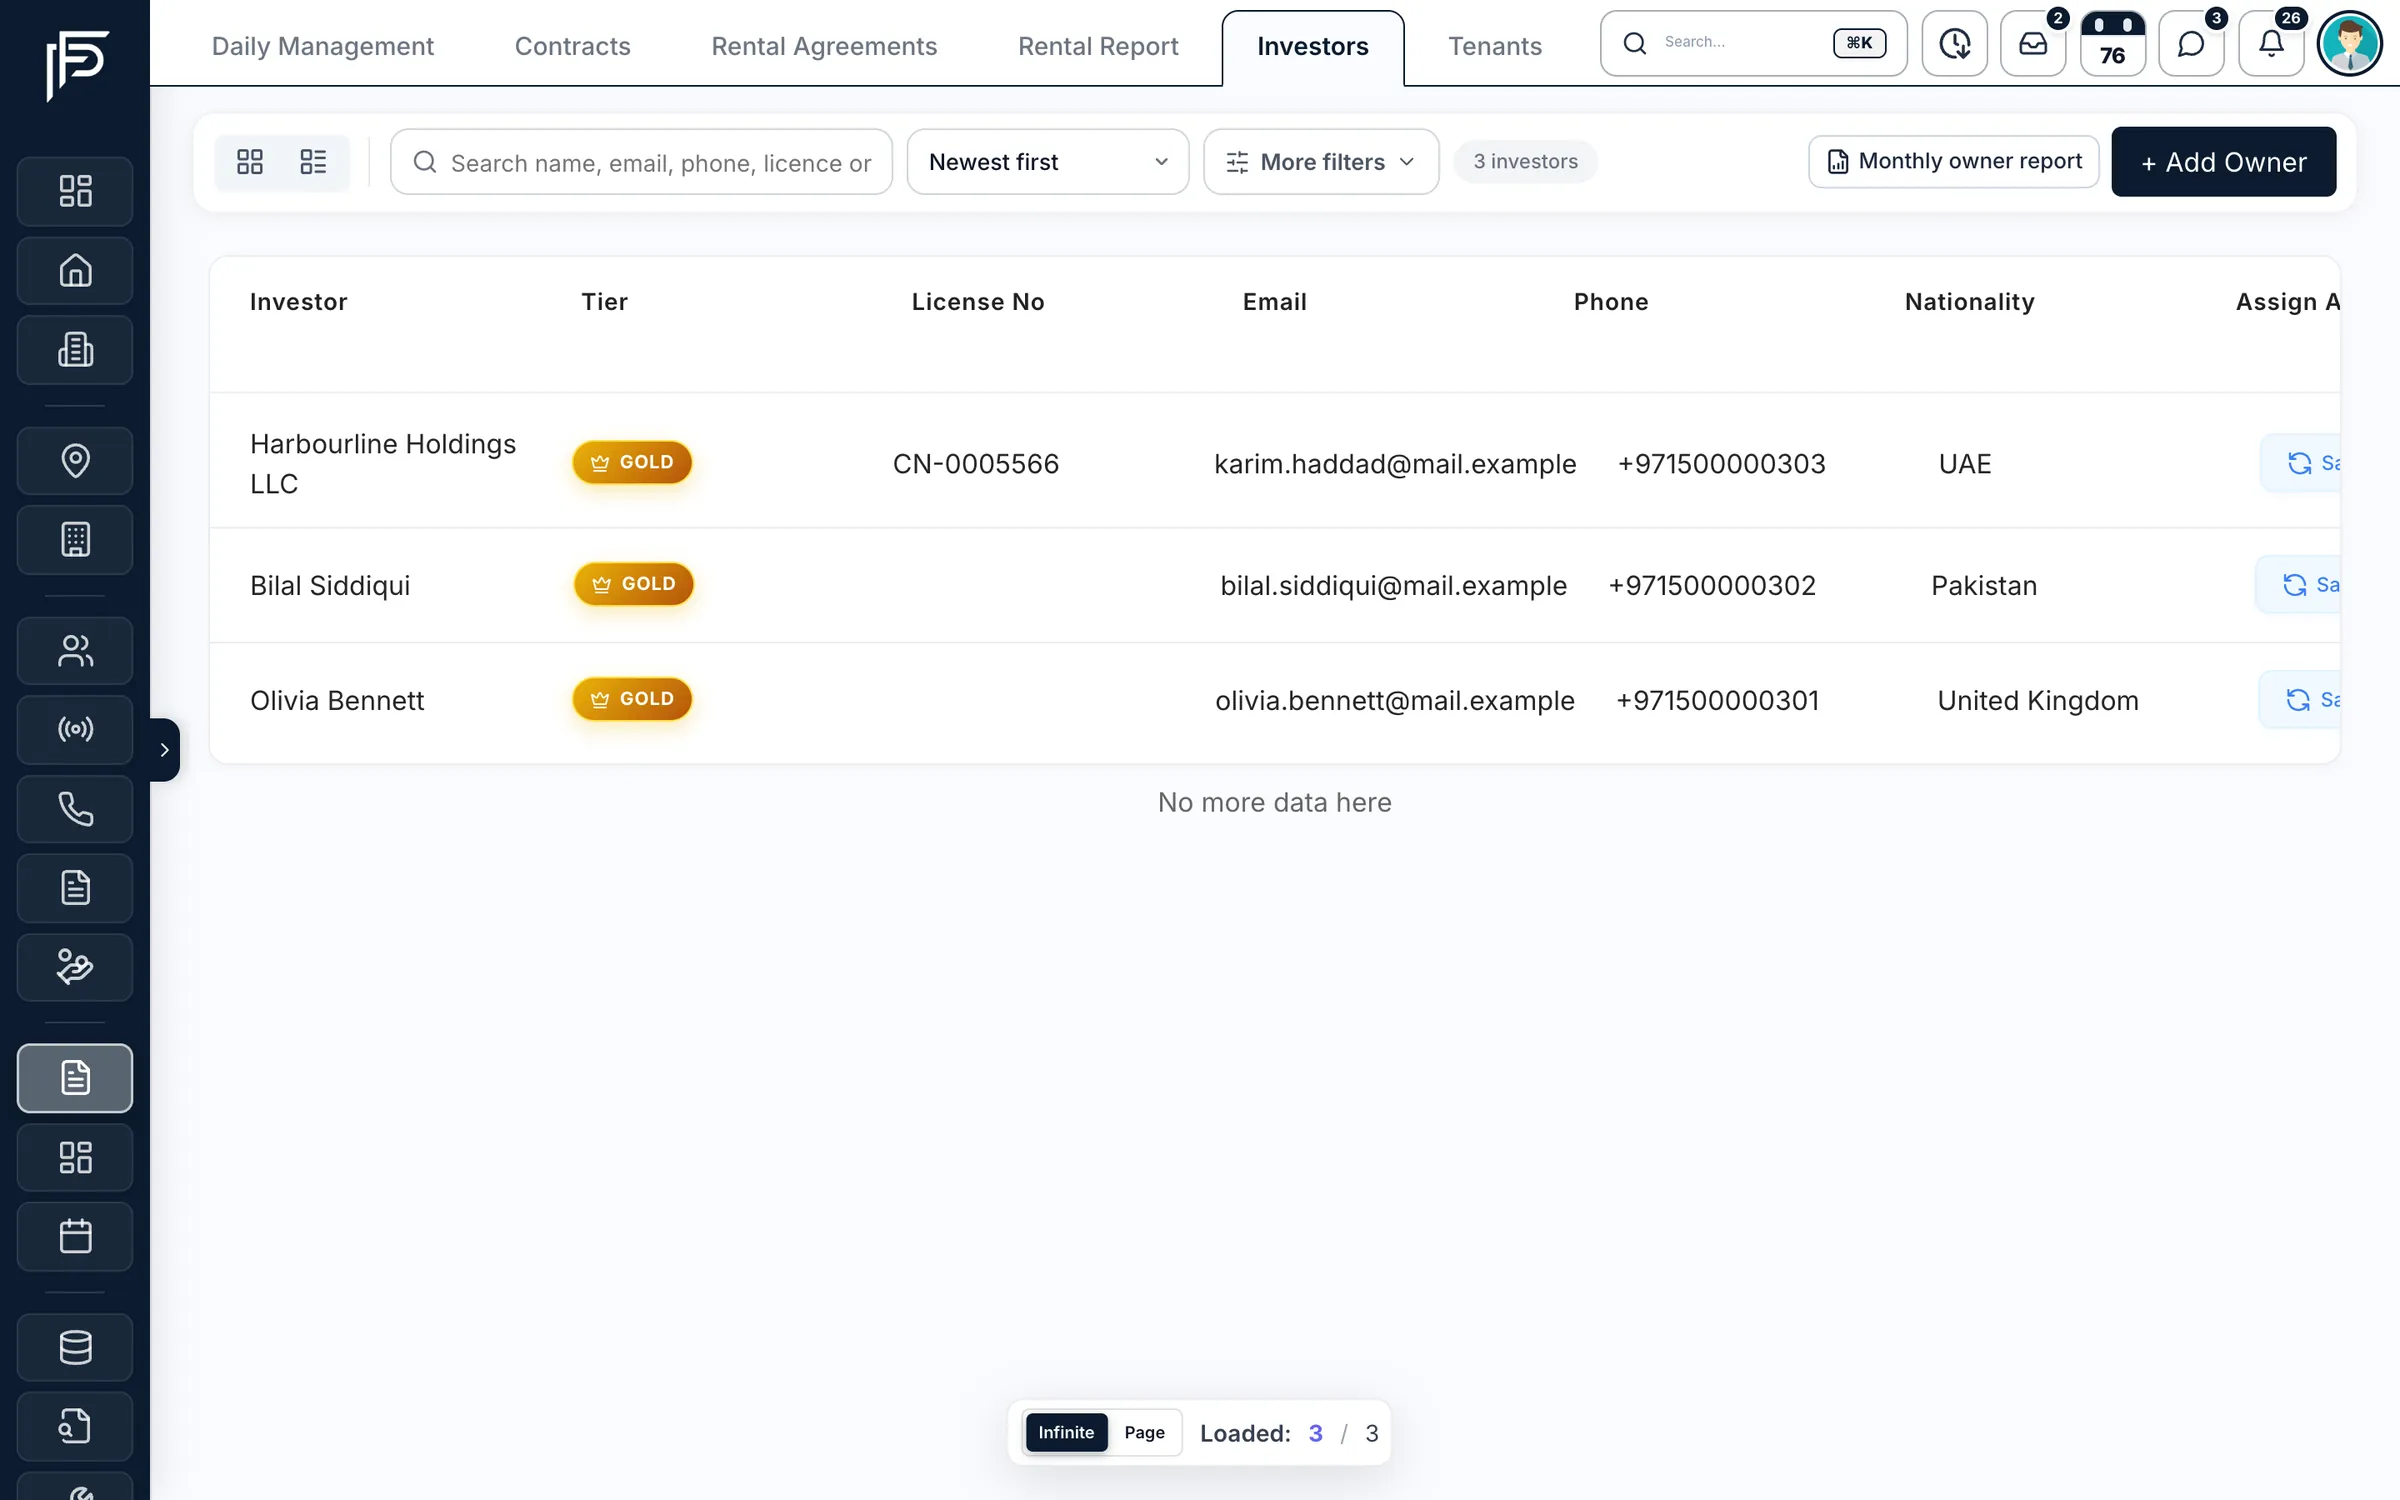Open the dashboard grid icon at sidebar top
Screen dimensions: 2400x1500
(x=75, y=191)
